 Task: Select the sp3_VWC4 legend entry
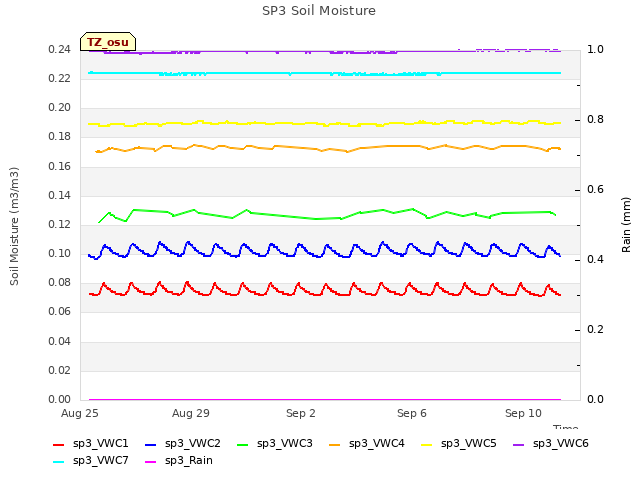click(367, 443)
